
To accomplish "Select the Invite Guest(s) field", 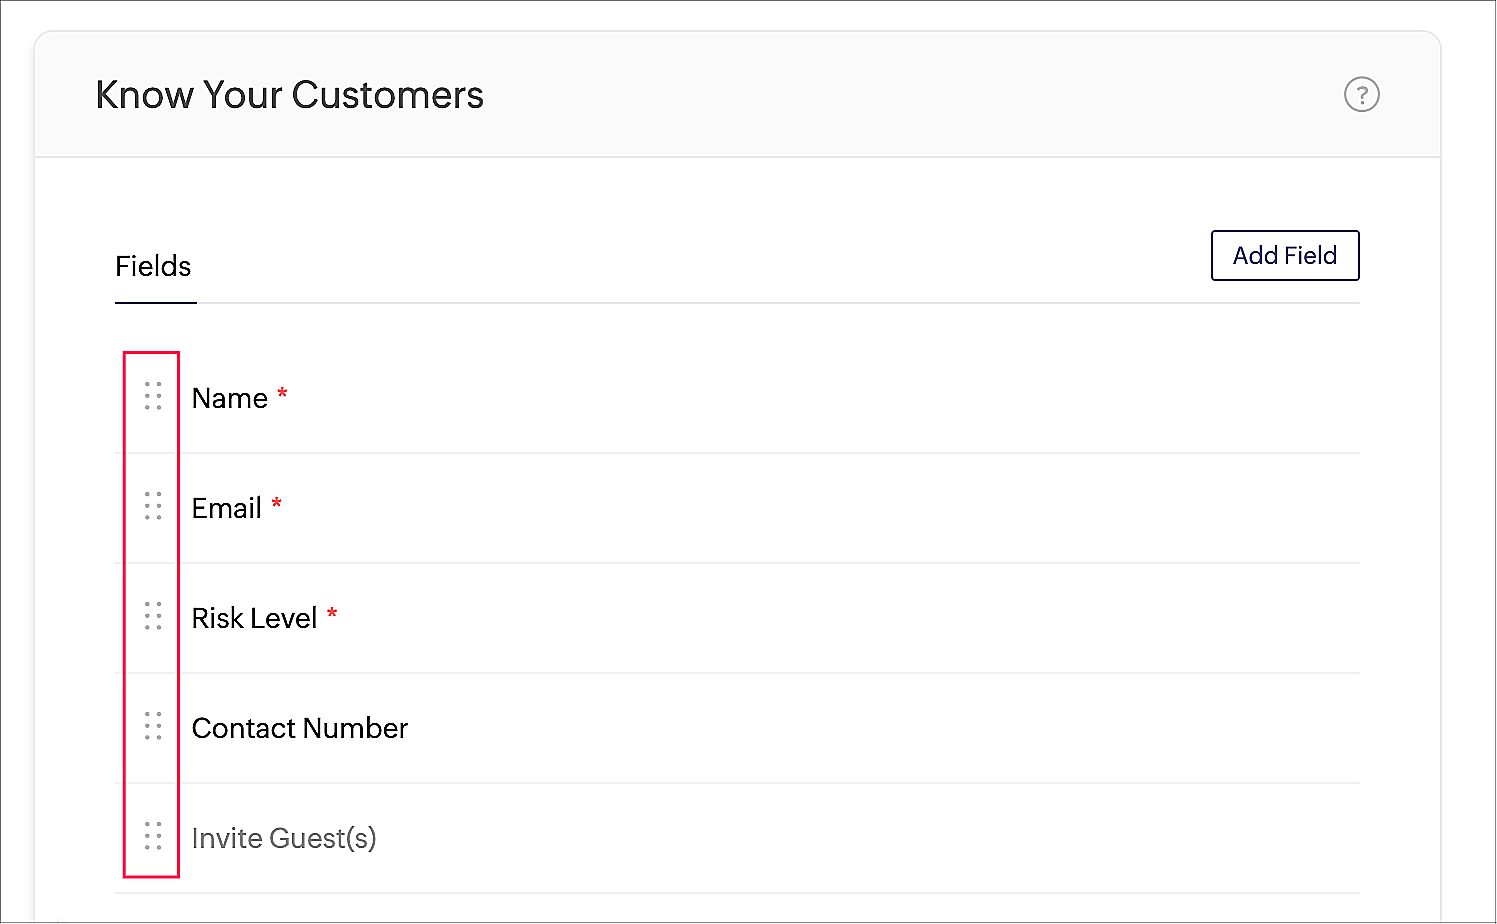I will (284, 838).
